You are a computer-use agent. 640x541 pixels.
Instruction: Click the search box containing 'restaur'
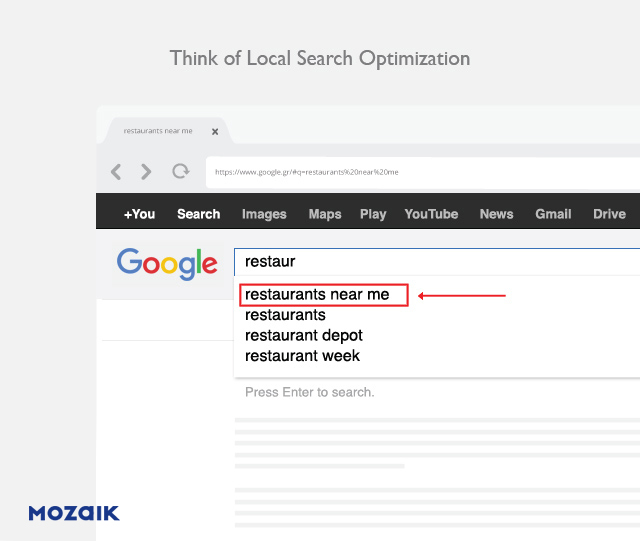pyautogui.click(x=437, y=262)
